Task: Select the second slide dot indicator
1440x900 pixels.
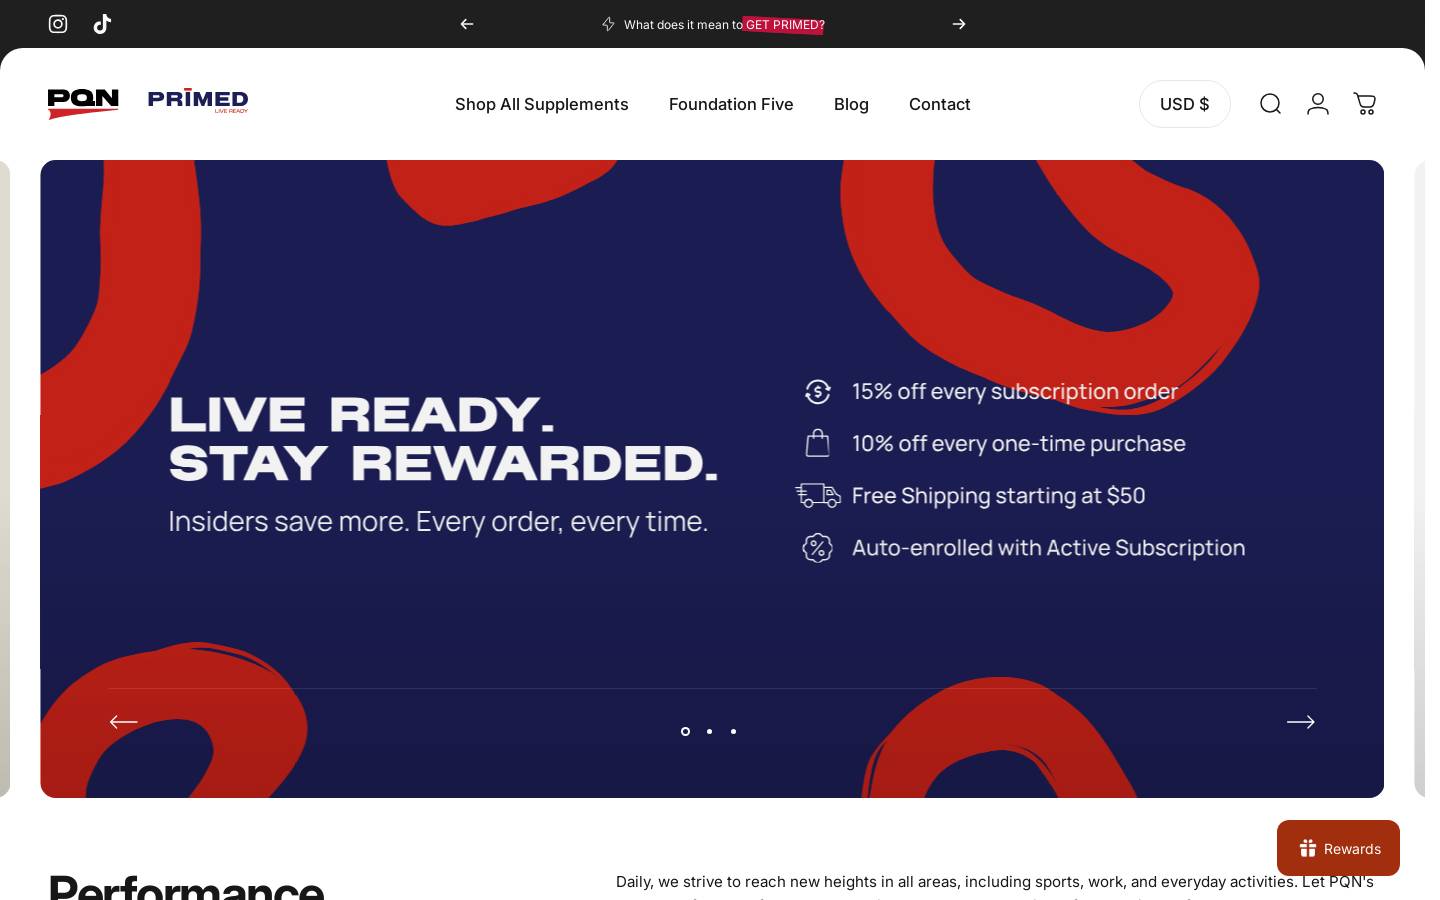Action: point(709,731)
